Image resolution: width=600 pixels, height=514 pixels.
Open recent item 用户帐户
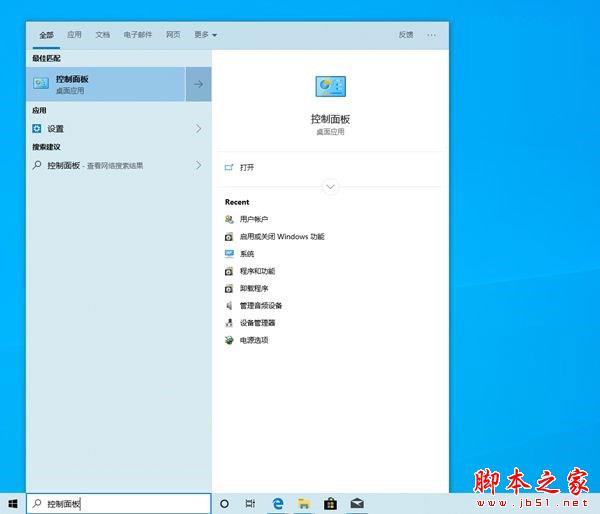[253, 219]
